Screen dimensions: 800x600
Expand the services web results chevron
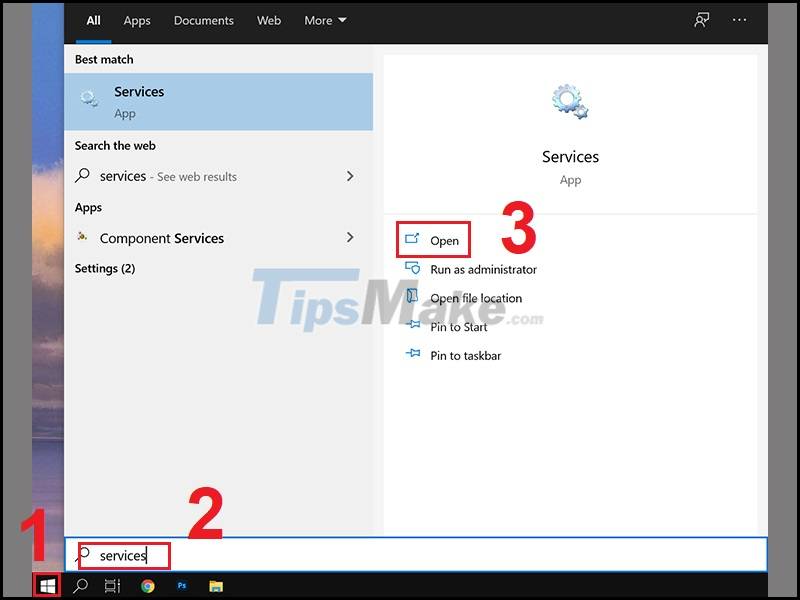pos(350,176)
